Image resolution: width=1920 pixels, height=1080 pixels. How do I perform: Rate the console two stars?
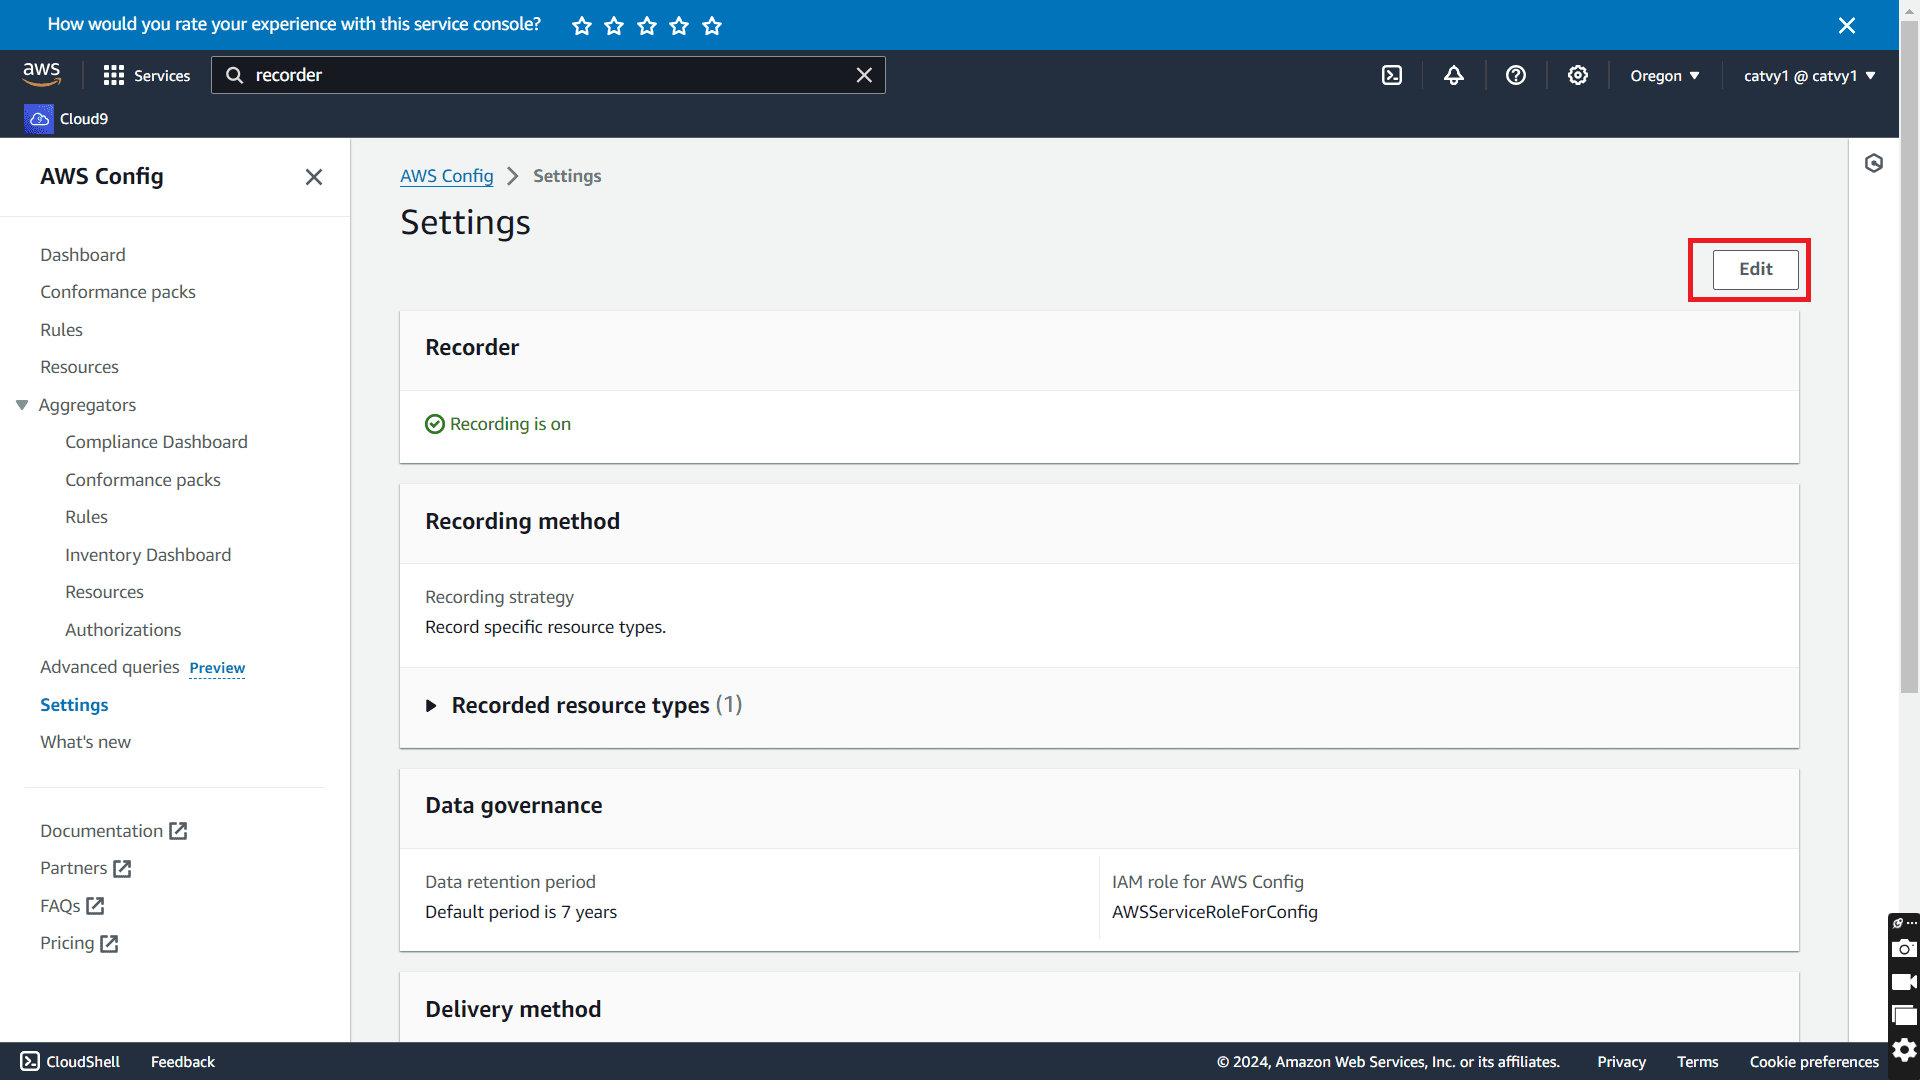point(614,25)
